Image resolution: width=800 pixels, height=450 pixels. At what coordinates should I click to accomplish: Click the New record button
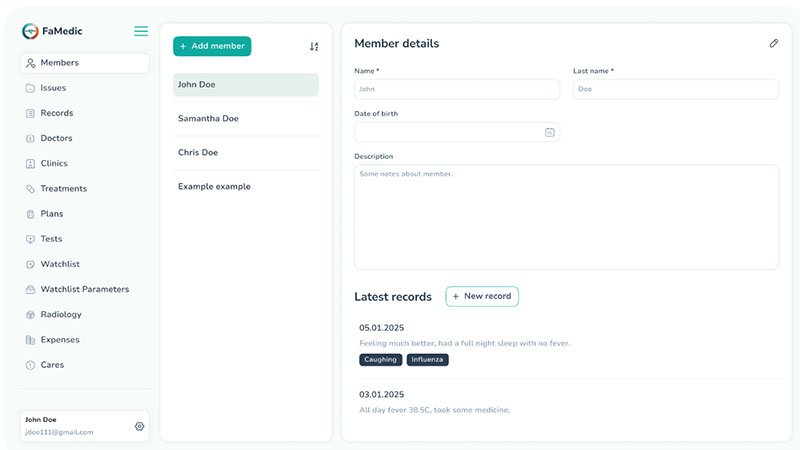point(481,297)
